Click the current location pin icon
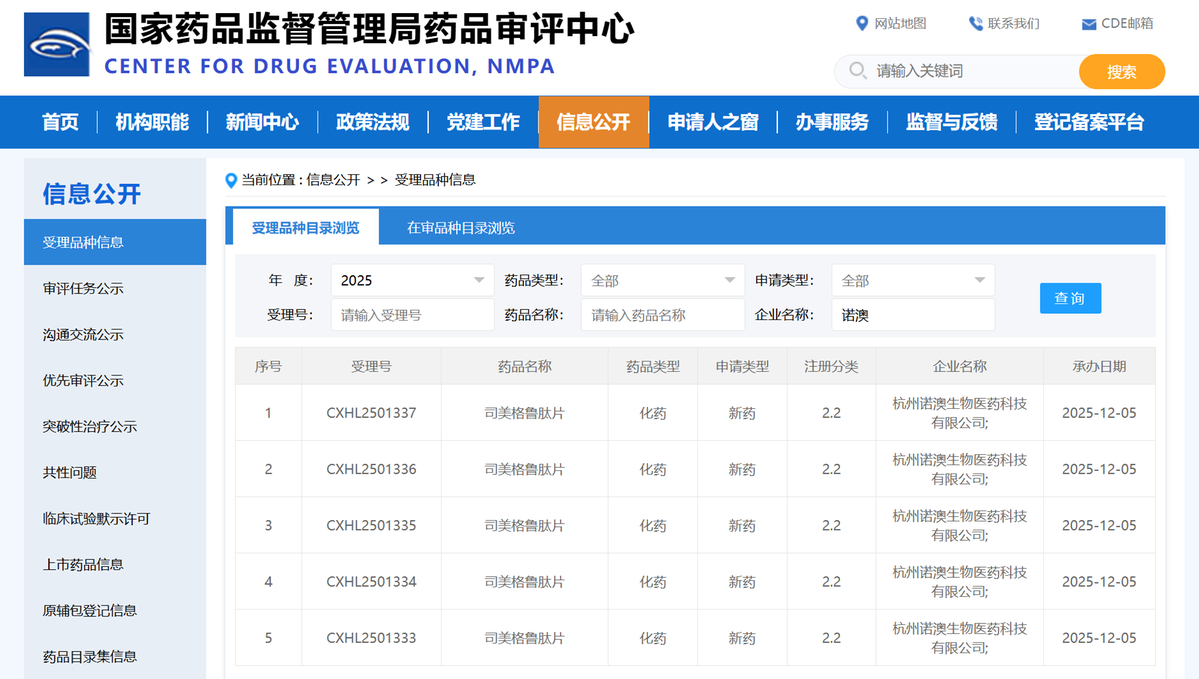 pos(232,180)
